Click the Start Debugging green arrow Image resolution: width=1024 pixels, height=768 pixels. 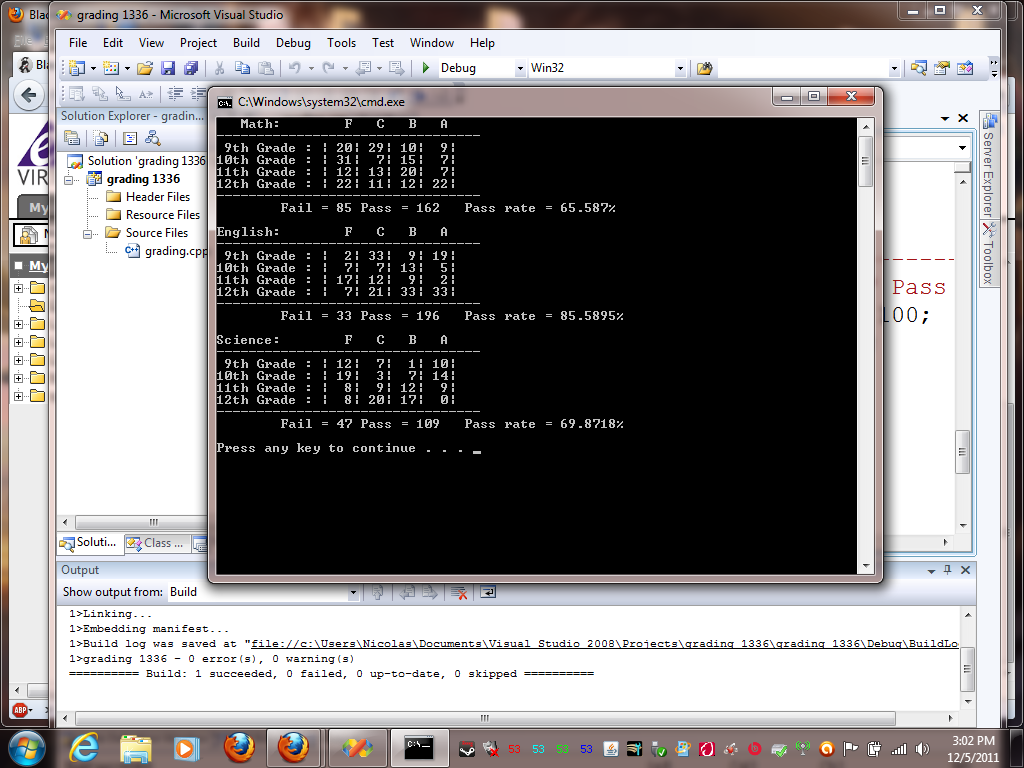(x=426, y=68)
